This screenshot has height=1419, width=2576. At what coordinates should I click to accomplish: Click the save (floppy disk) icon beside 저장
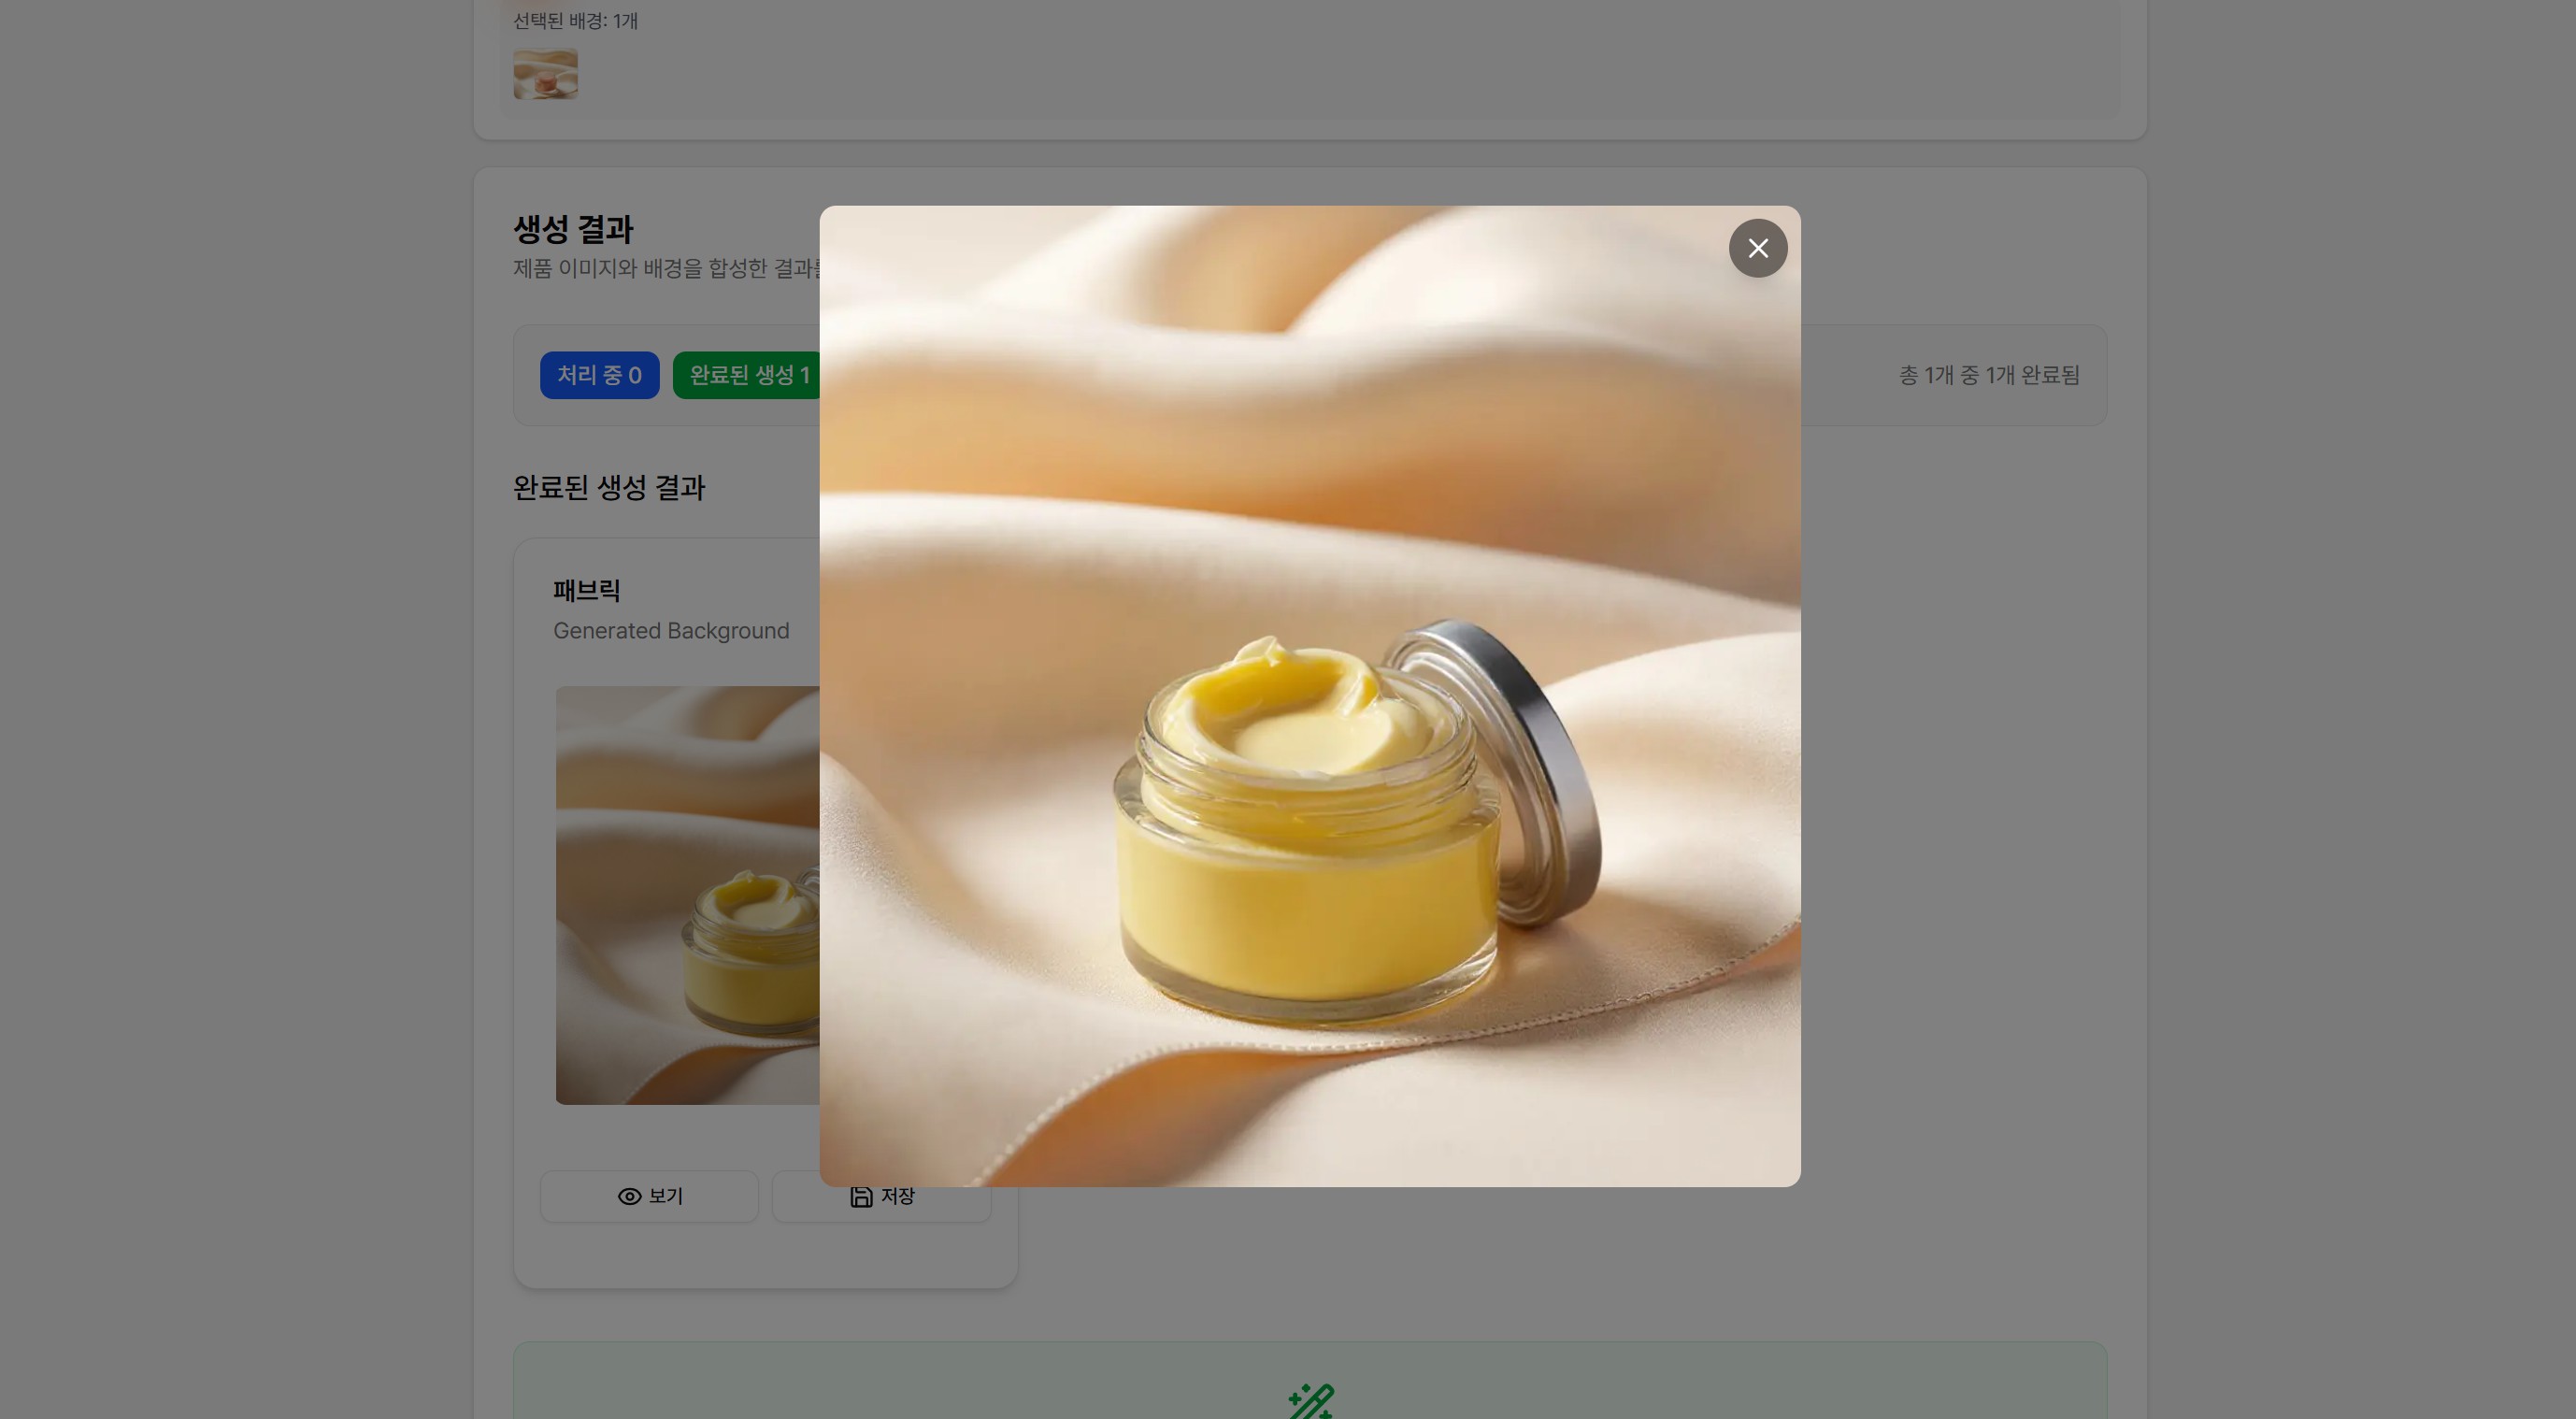861,1196
